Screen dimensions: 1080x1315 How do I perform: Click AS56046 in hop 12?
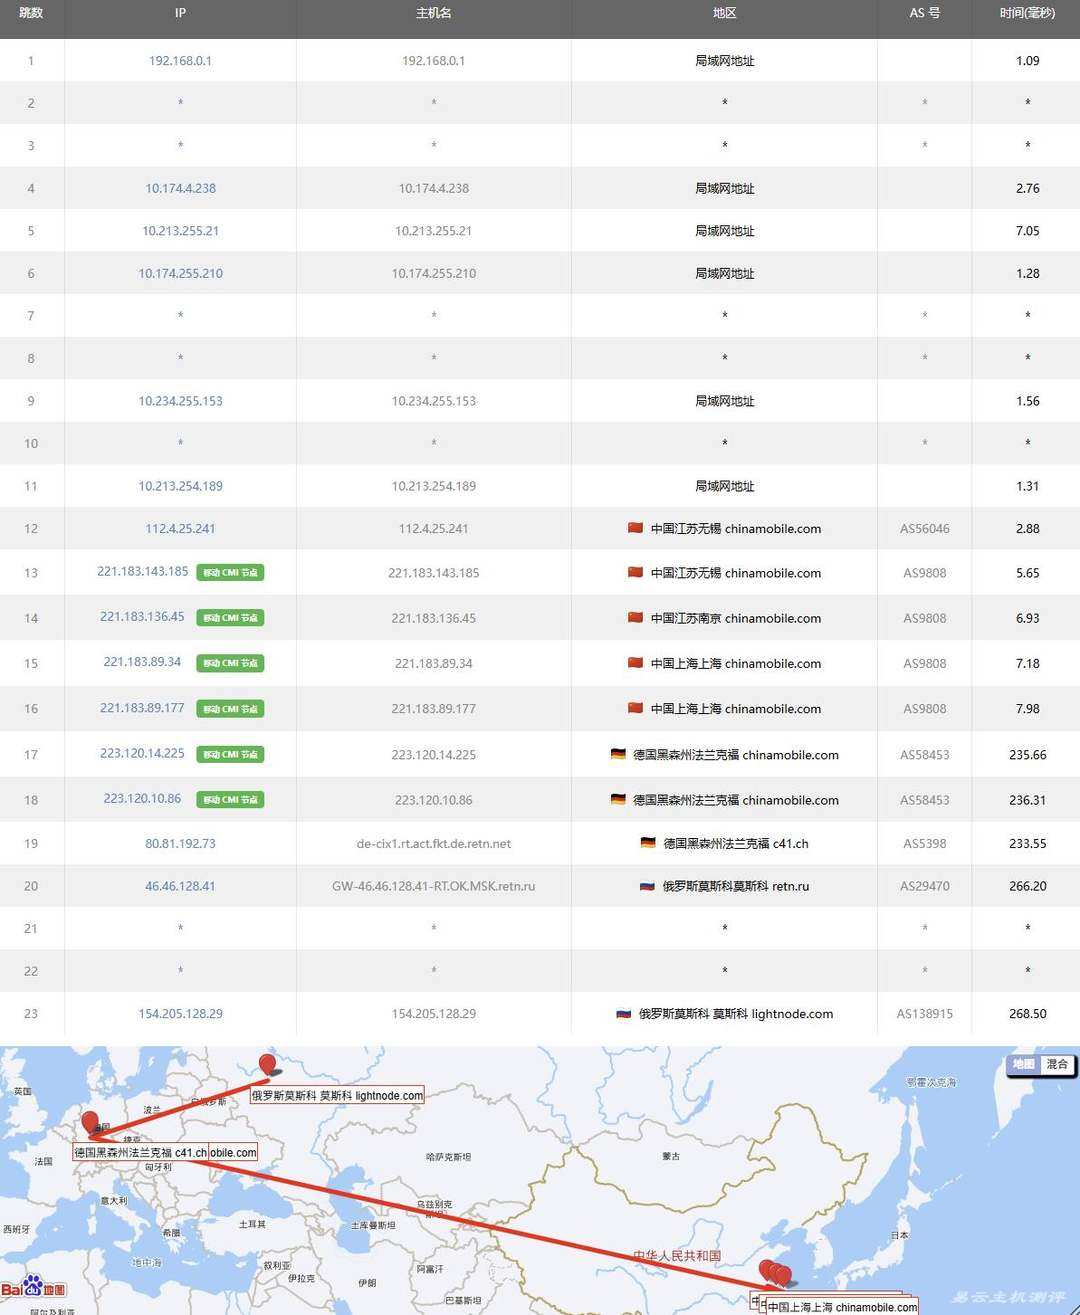click(924, 528)
